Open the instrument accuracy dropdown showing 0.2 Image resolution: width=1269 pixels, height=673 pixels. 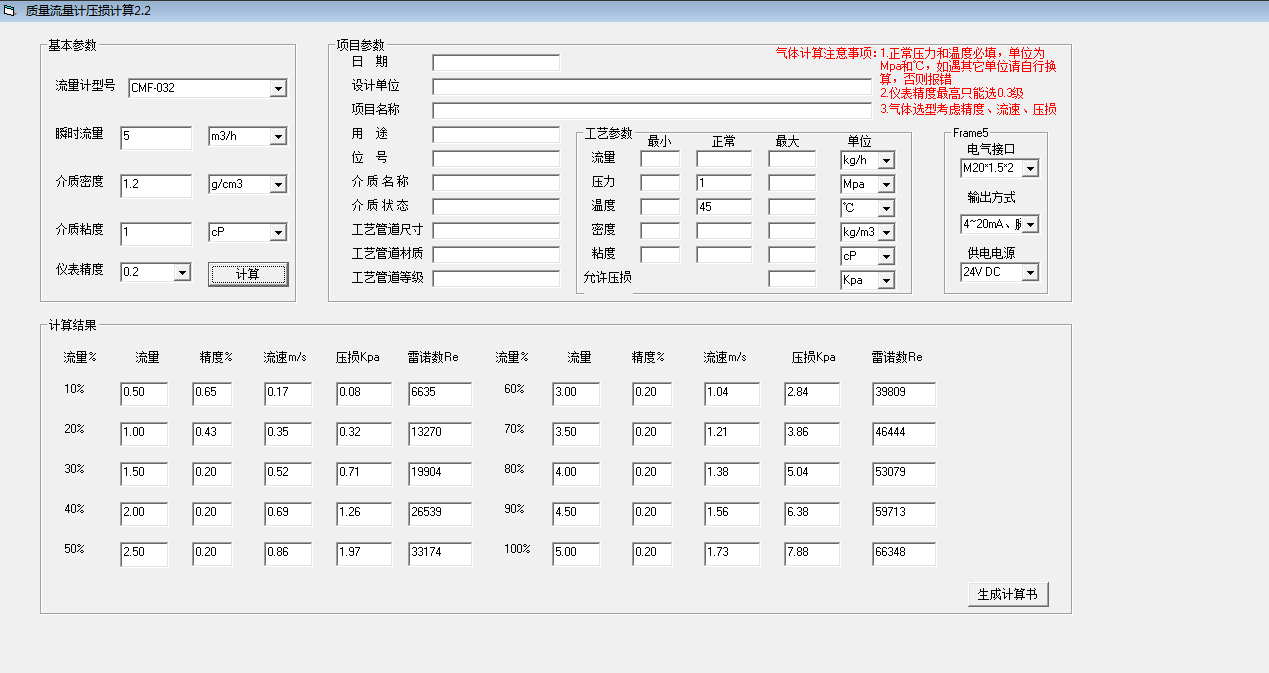pyautogui.click(x=181, y=272)
